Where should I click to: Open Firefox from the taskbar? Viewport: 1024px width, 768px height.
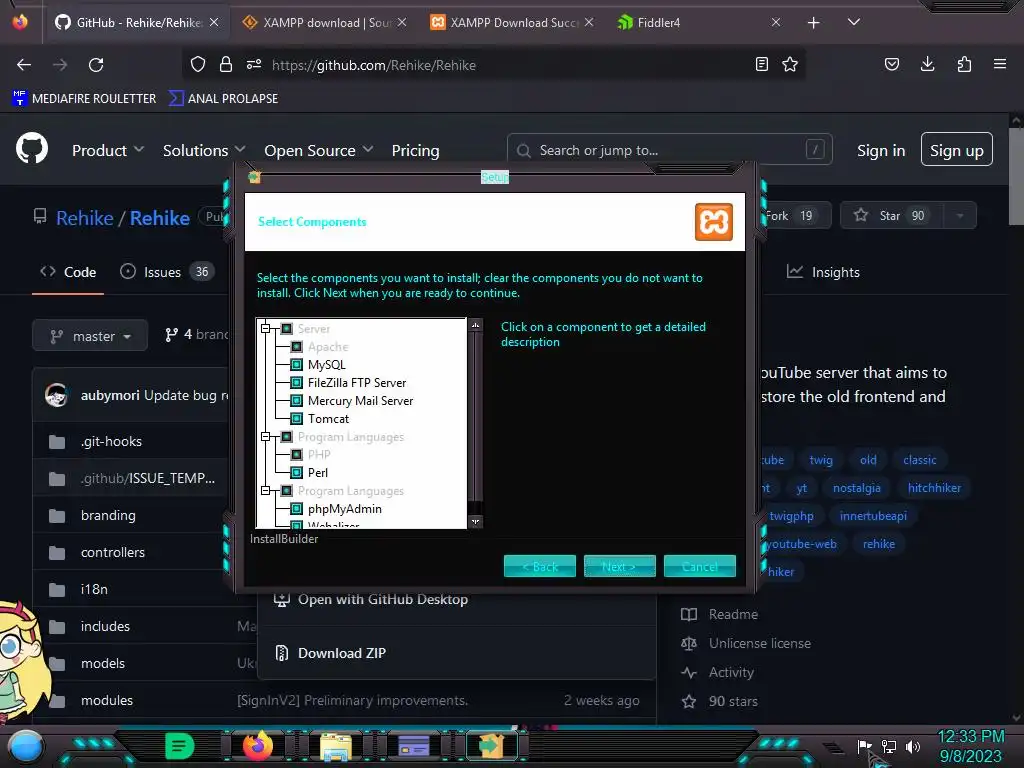pyautogui.click(x=257, y=745)
